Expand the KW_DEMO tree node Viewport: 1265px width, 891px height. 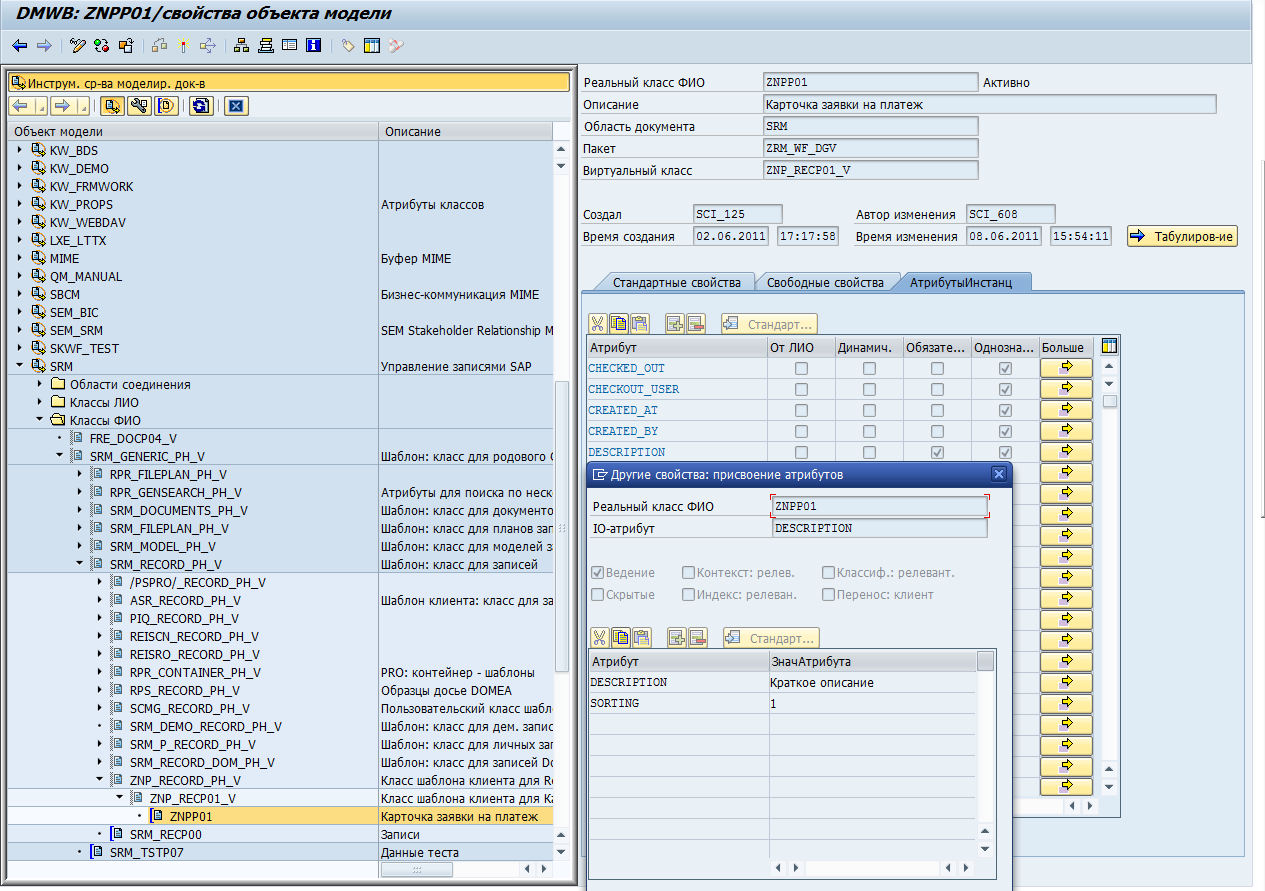[20, 169]
